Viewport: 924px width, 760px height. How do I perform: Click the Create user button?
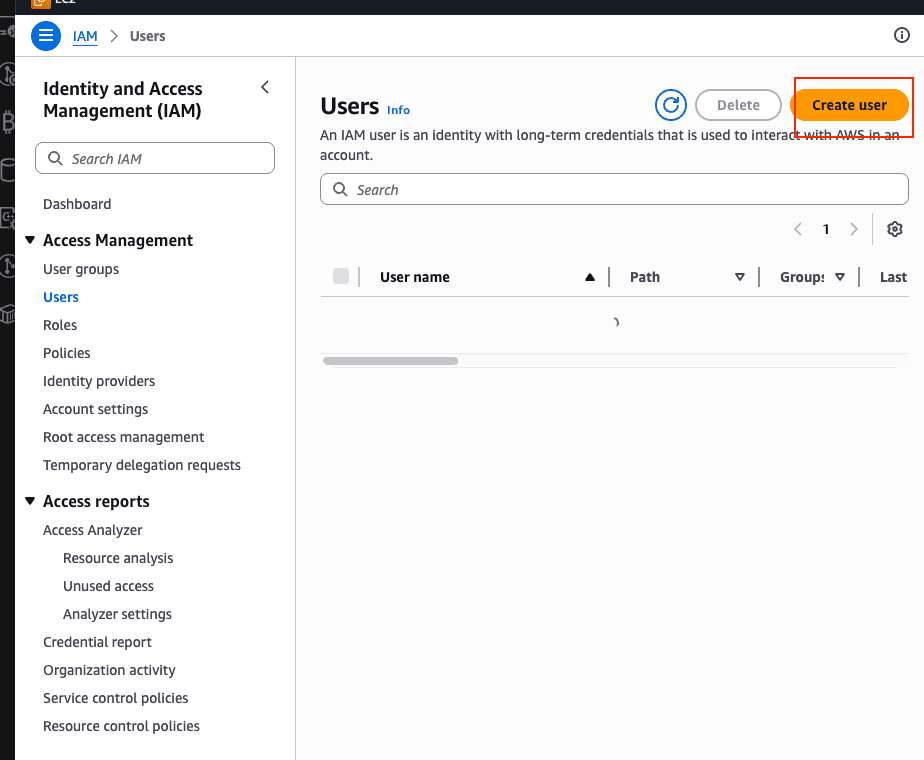851,104
